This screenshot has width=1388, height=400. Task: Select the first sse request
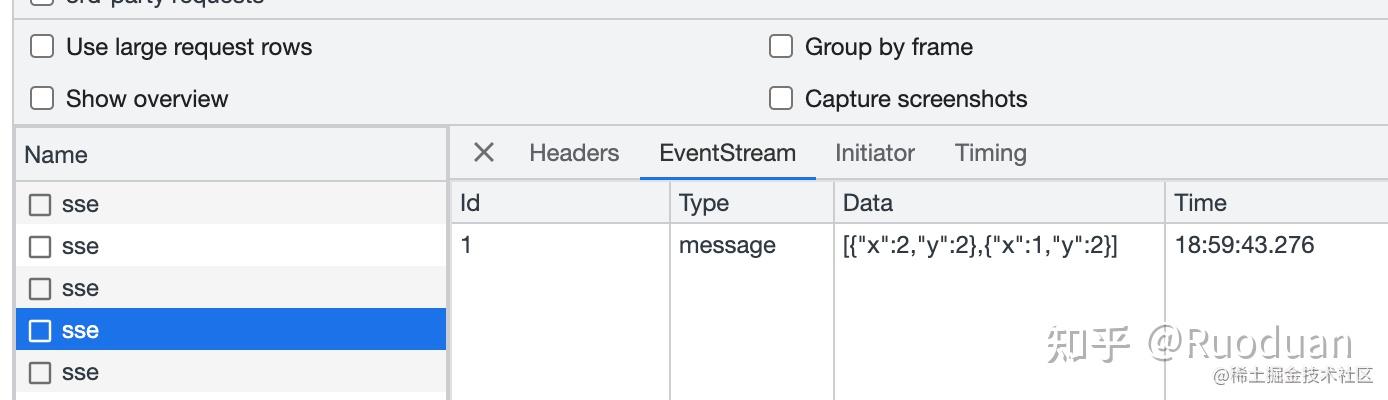click(x=80, y=205)
